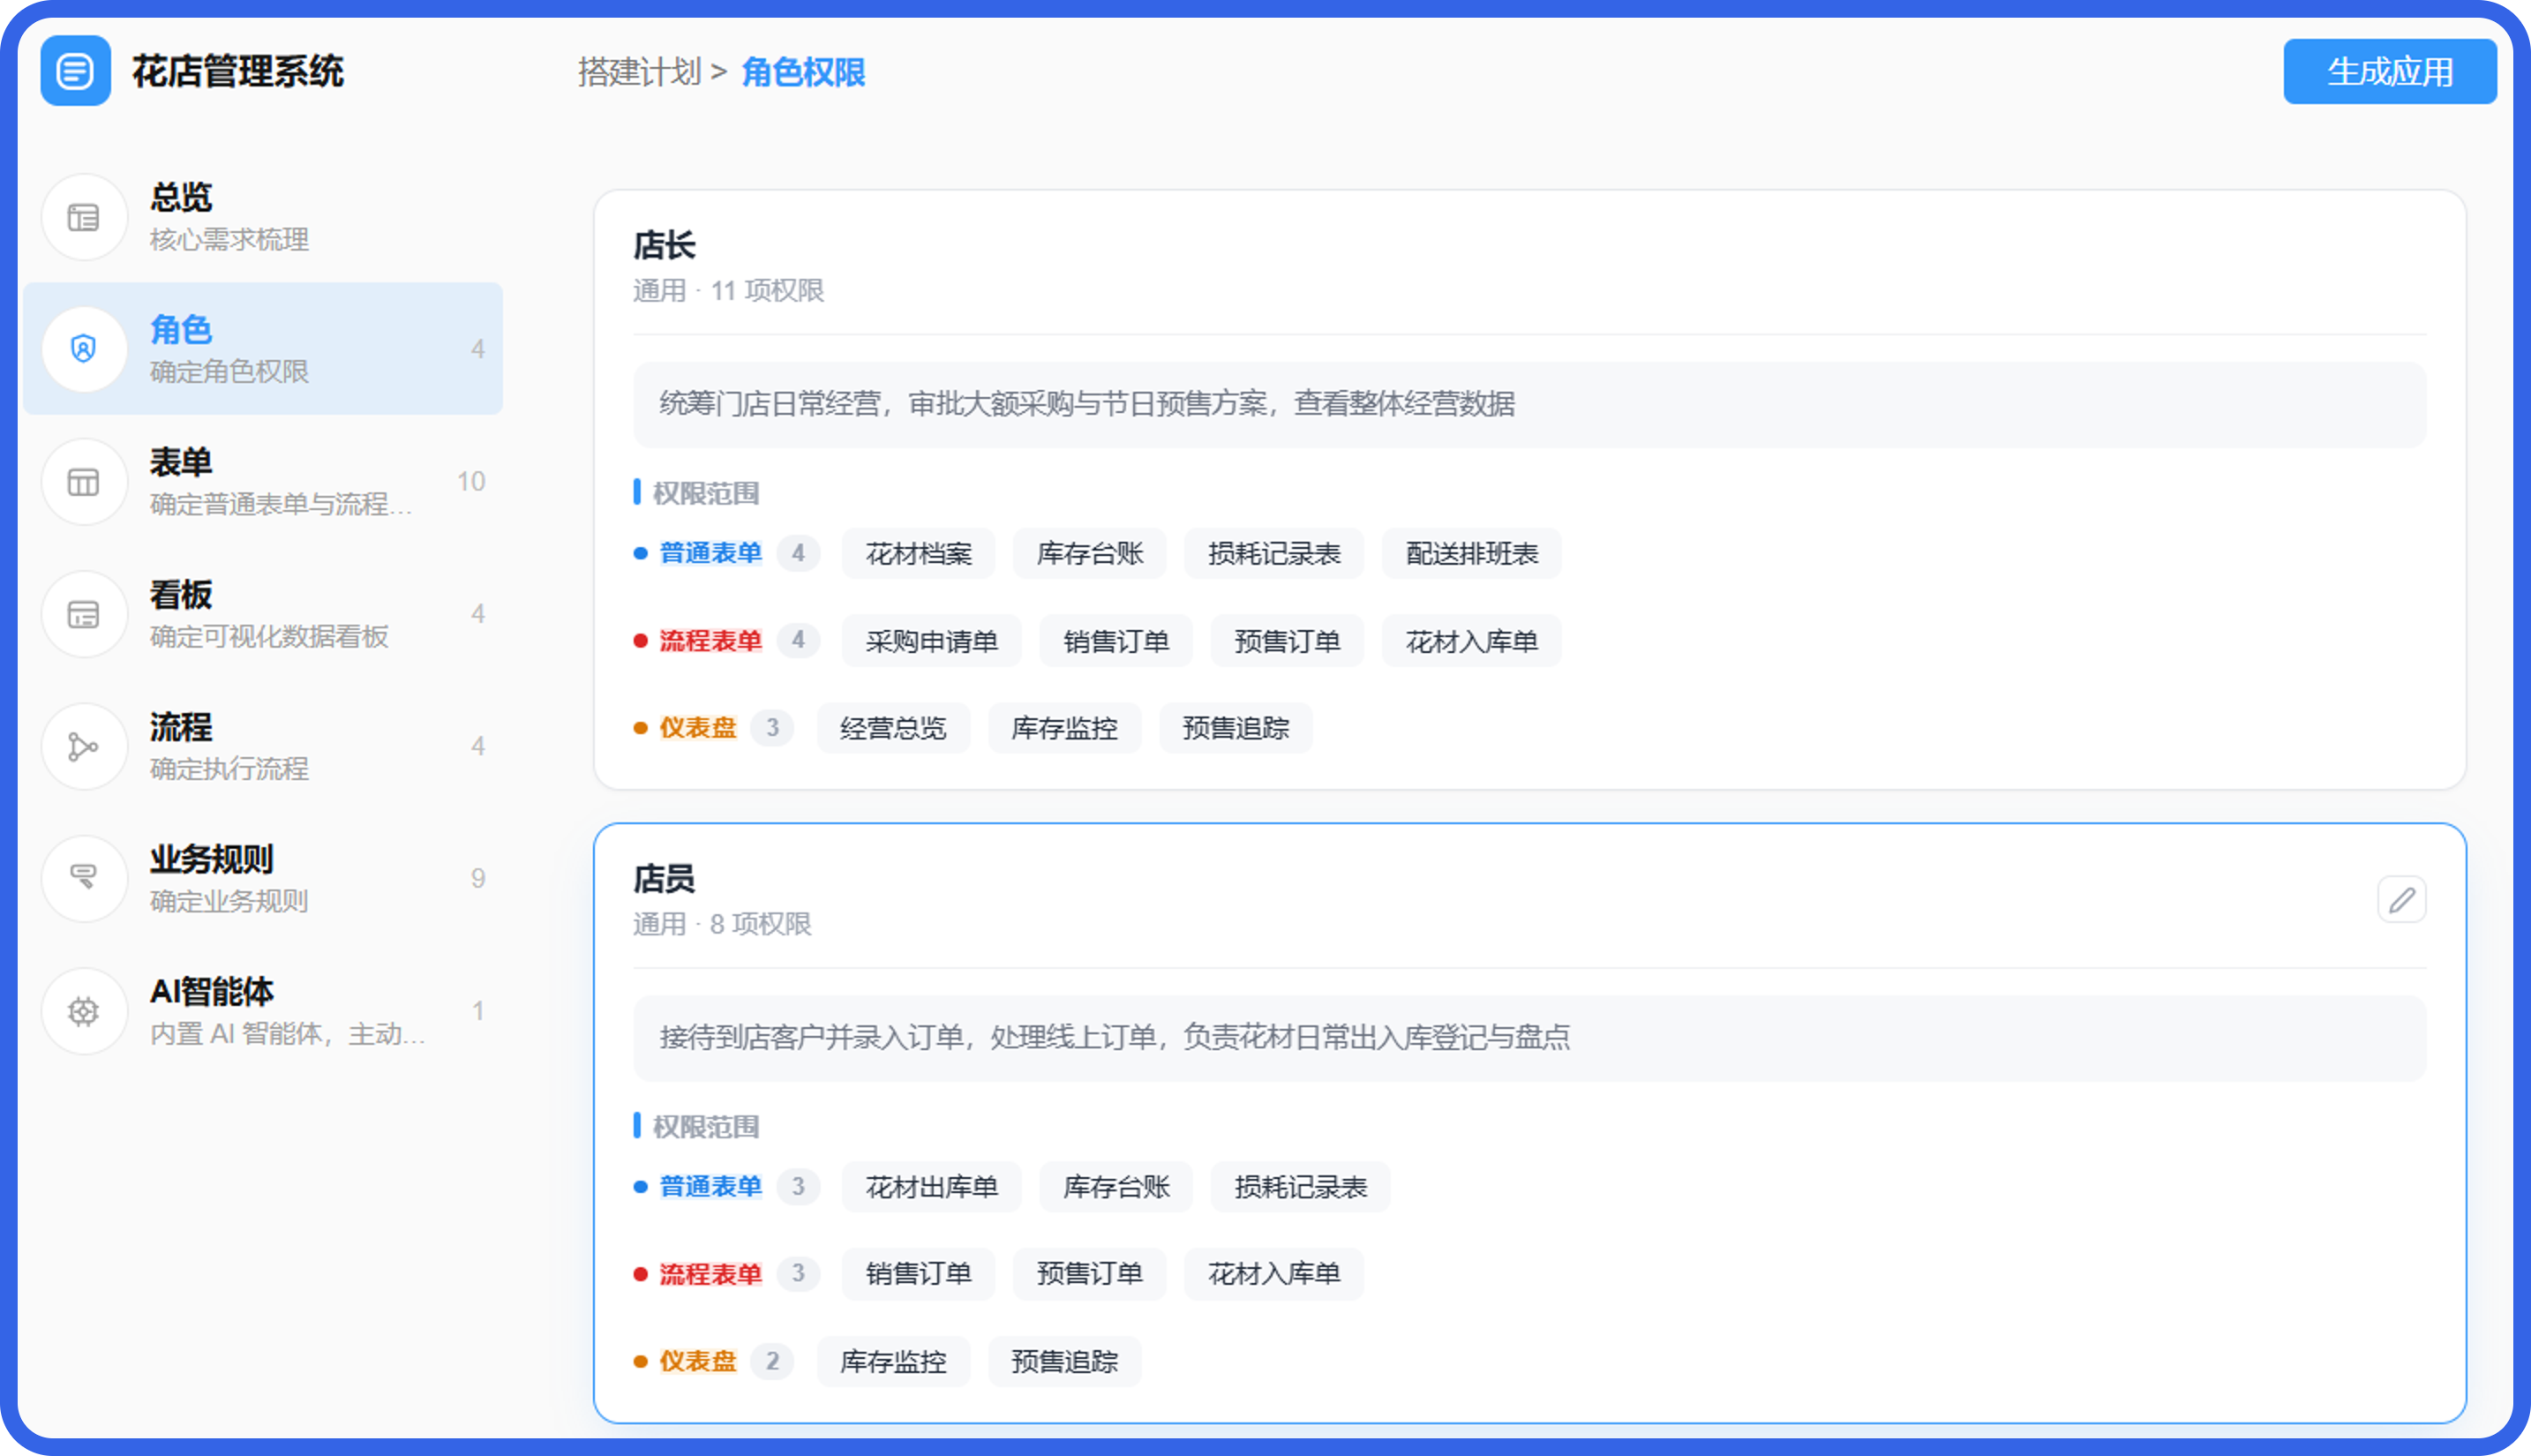Click the 看板 dashboard icon in sidebar
2531x1456 pixels.
click(x=84, y=614)
